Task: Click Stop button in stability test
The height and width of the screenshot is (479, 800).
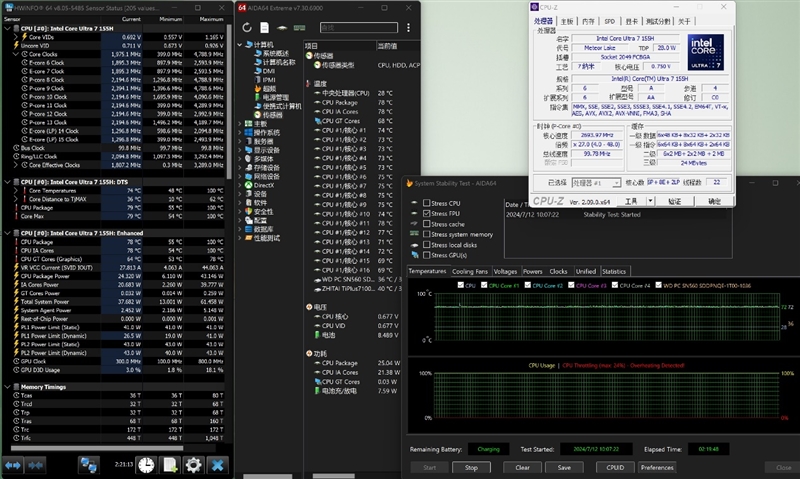Action: (x=471, y=467)
